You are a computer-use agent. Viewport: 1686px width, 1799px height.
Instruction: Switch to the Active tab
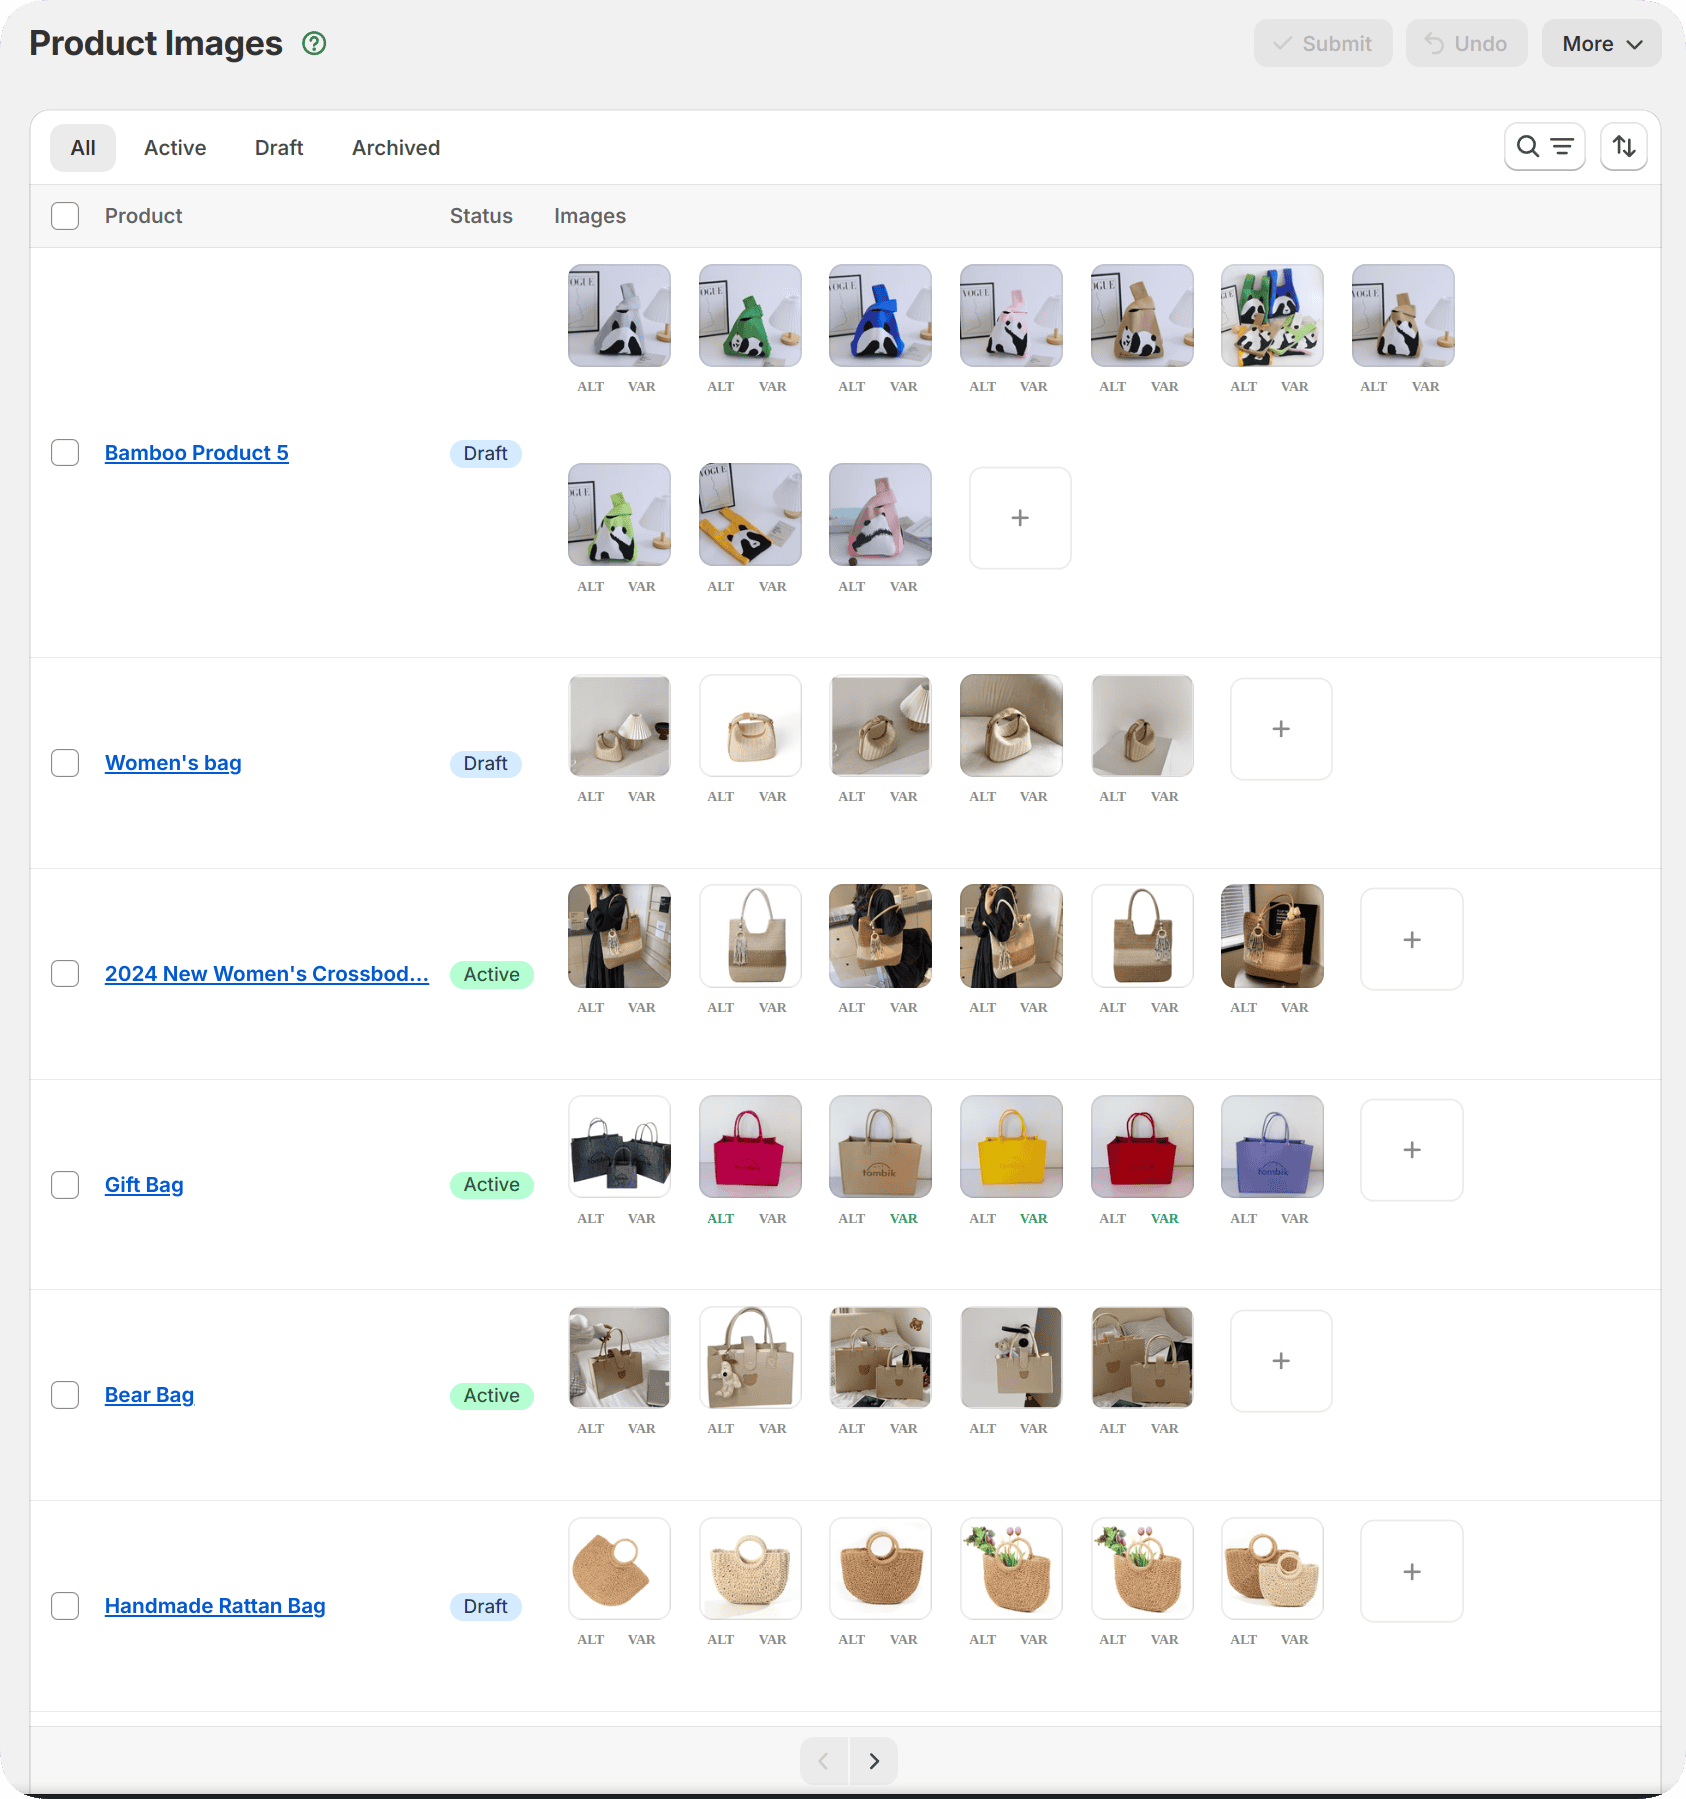[x=175, y=147]
